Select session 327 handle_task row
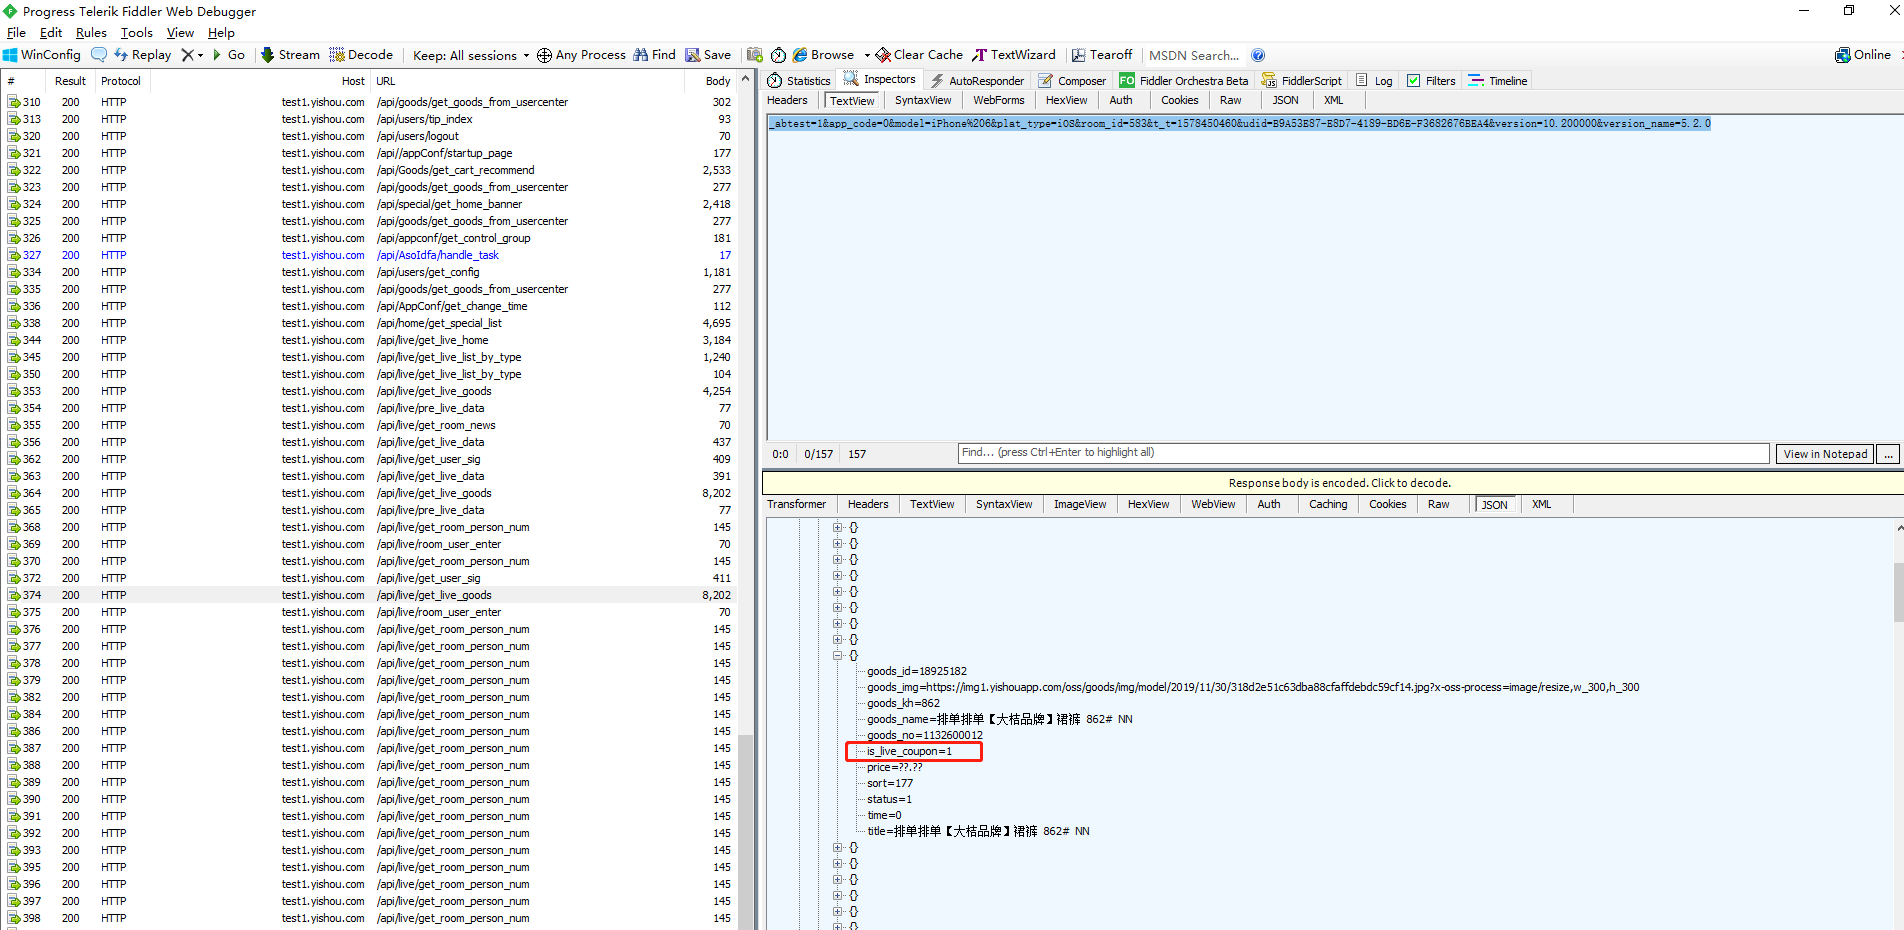The image size is (1904, 930). click(x=370, y=255)
